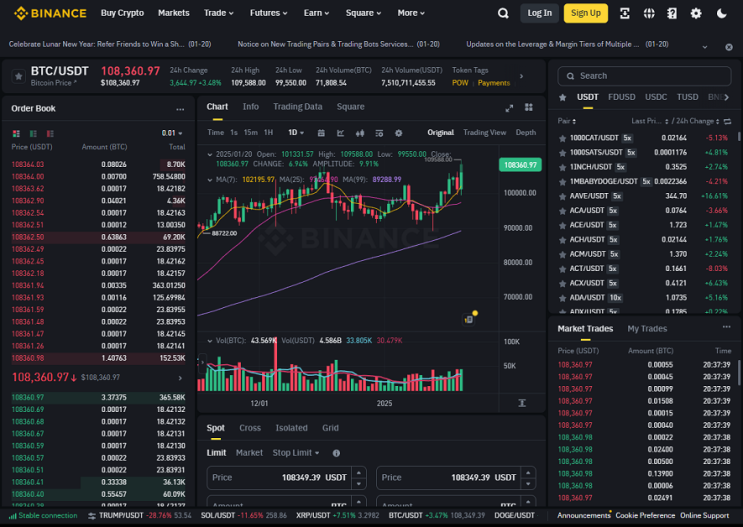
Task: Show sell orders only view
Action: pyautogui.click(x=50, y=134)
